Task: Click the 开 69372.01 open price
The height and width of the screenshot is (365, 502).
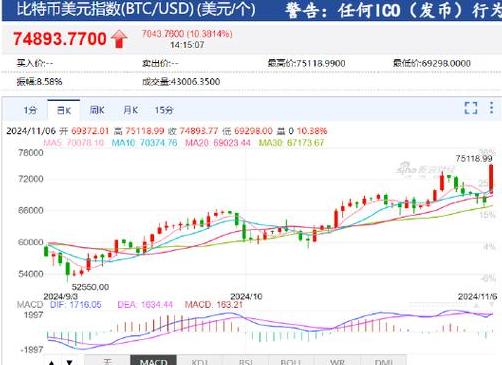Action: pos(84,131)
